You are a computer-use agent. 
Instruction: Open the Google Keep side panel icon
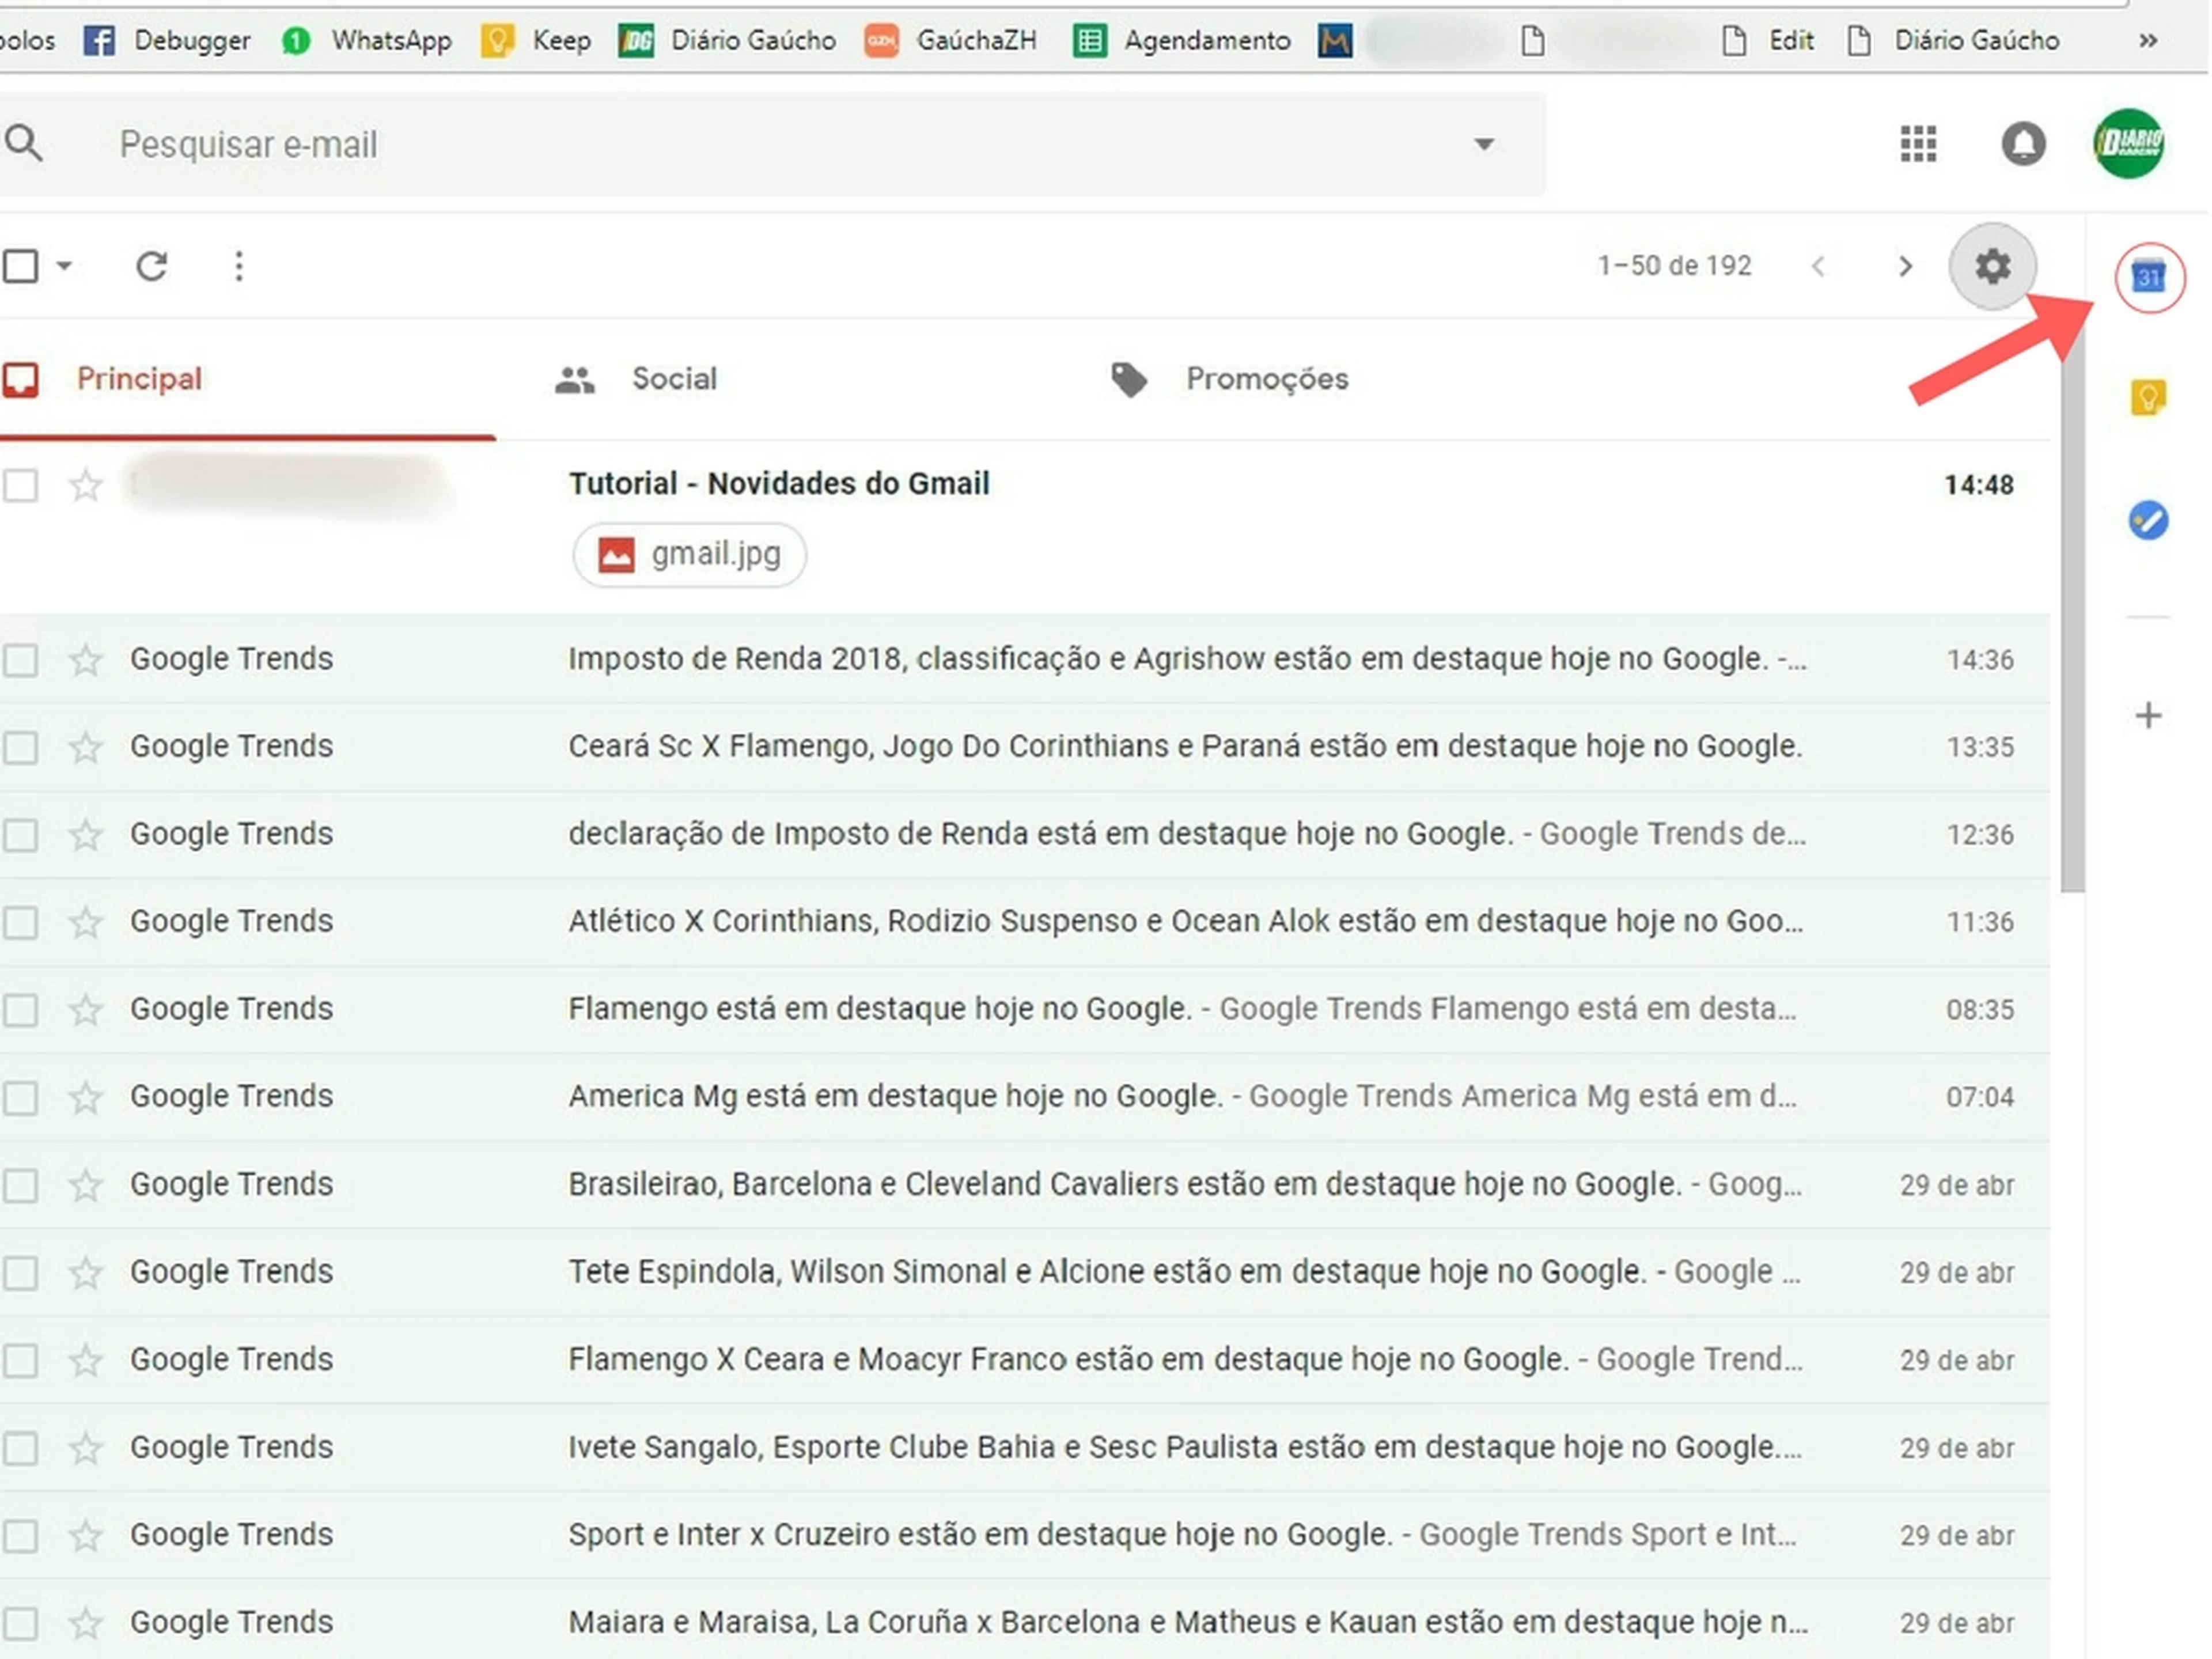point(2148,398)
